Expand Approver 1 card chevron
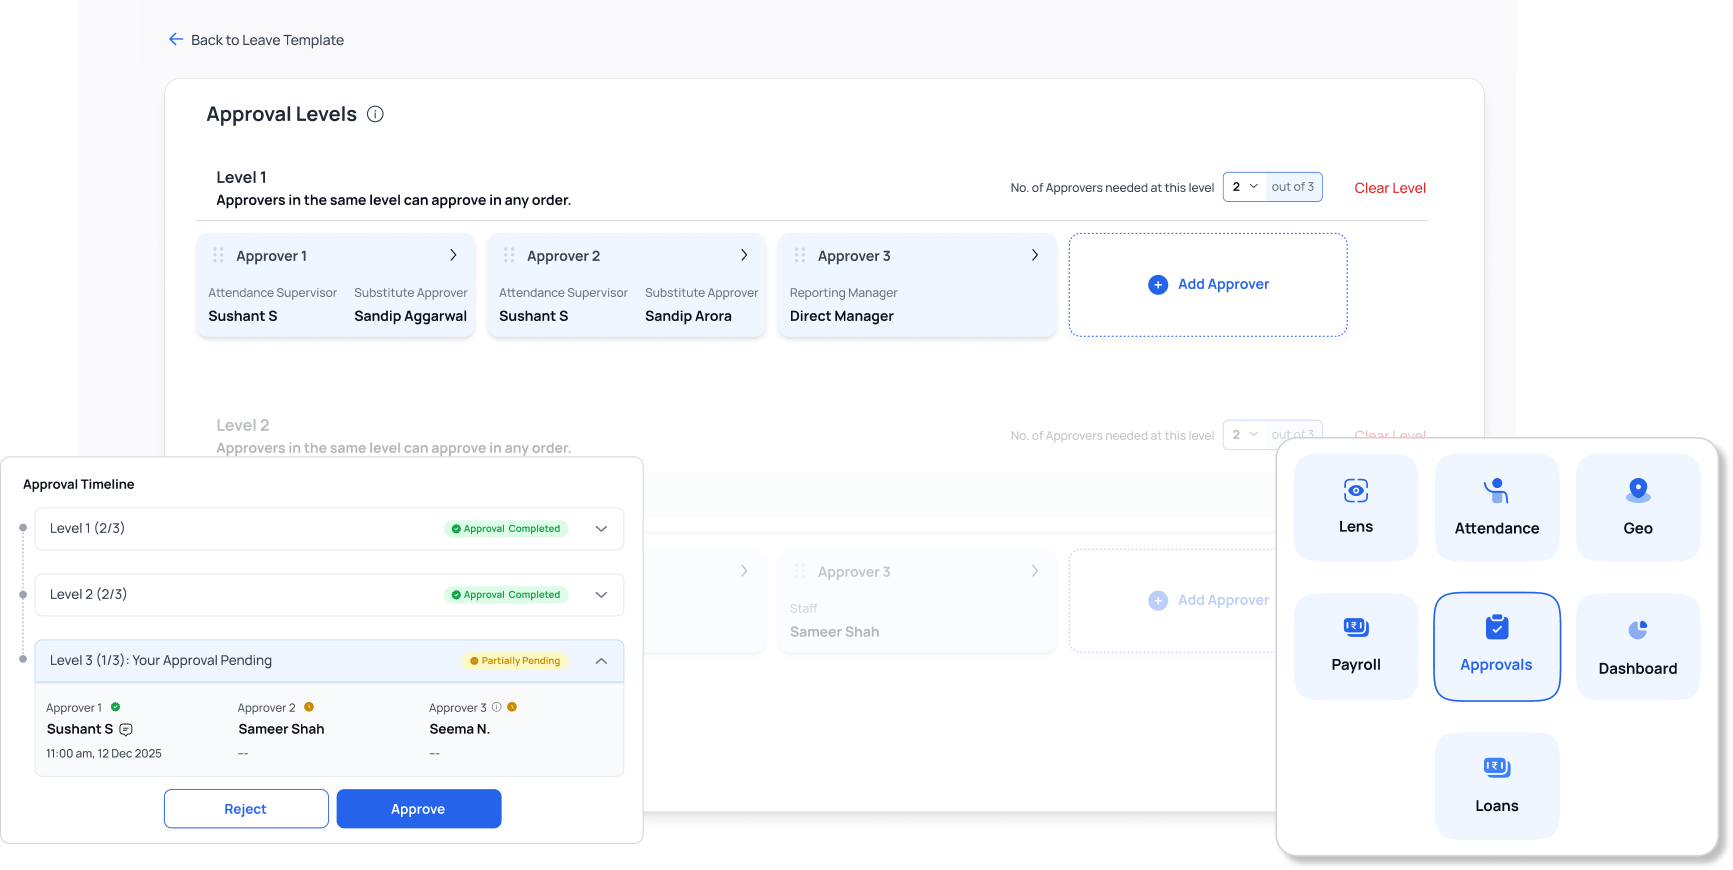This screenshot has height=870, width=1733. tap(453, 255)
